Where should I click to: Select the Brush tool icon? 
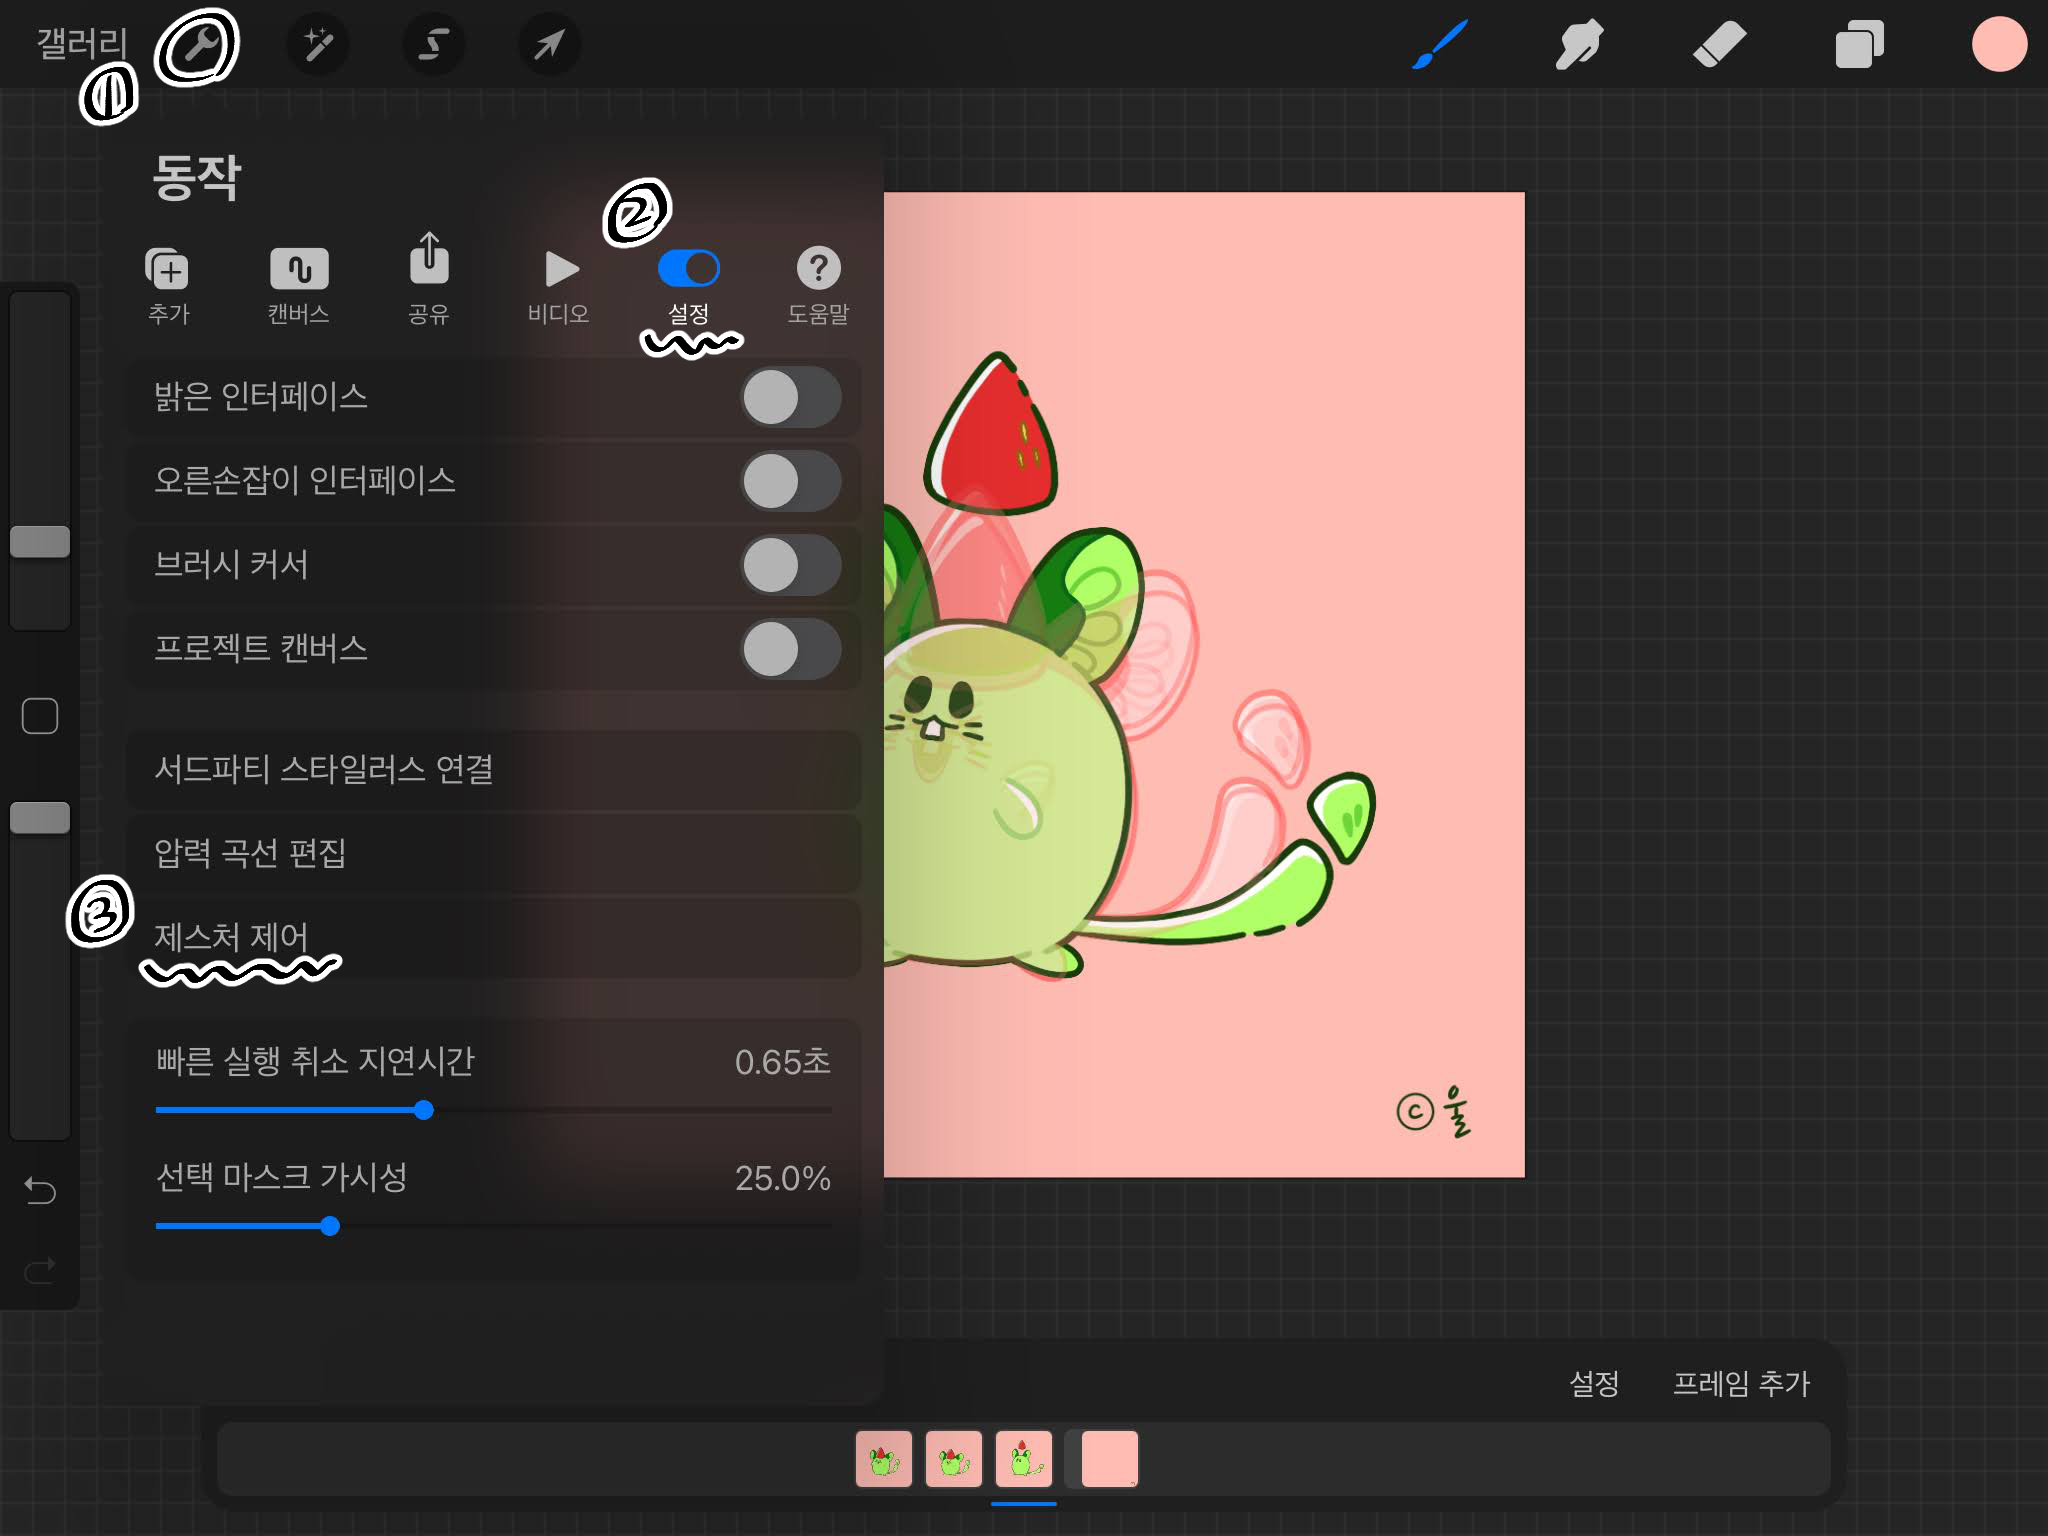[x=1439, y=45]
